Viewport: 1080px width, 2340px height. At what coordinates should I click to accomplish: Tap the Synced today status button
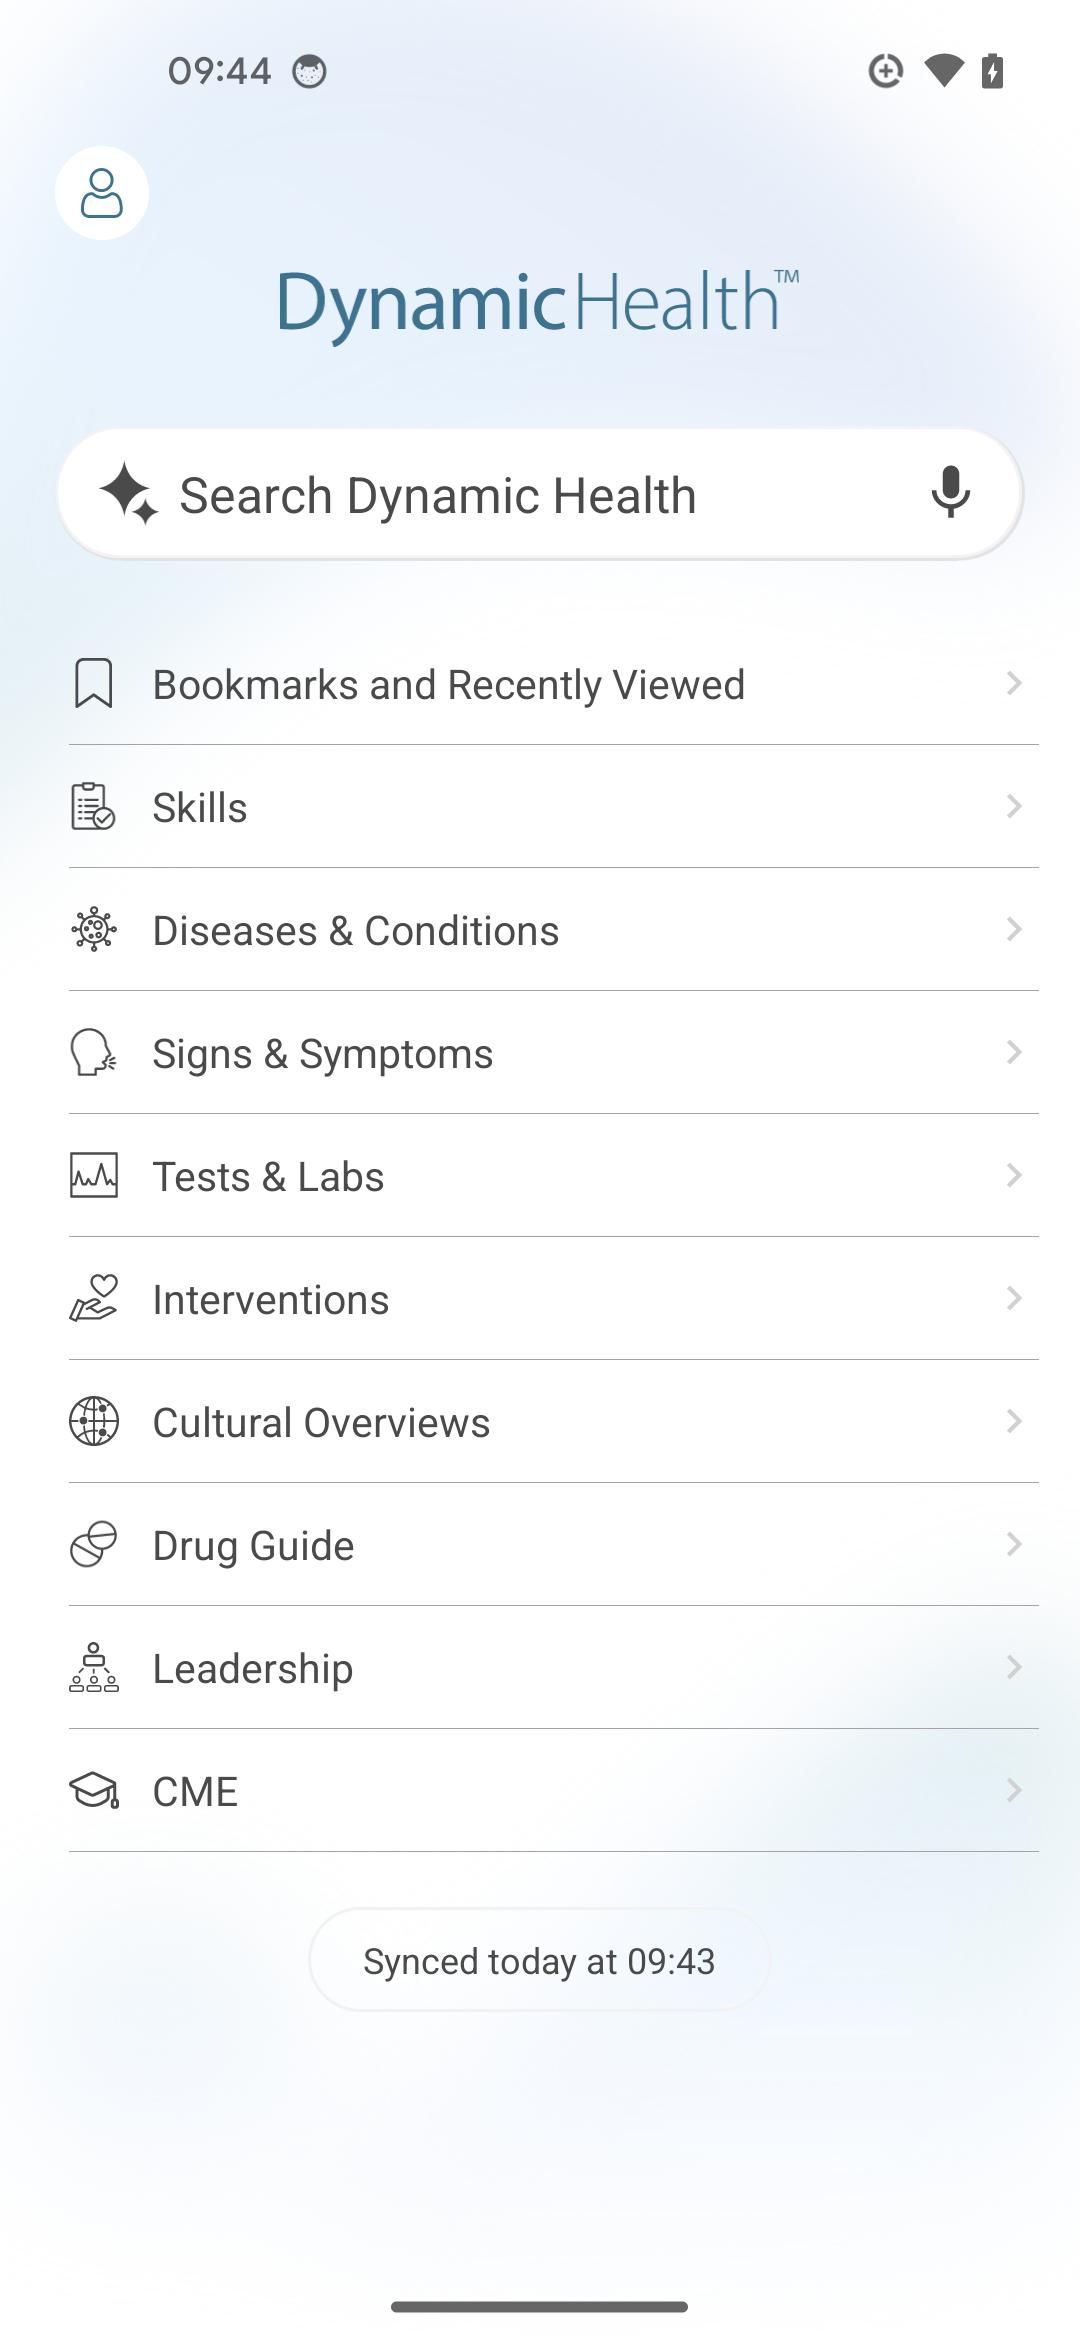[x=539, y=1961]
